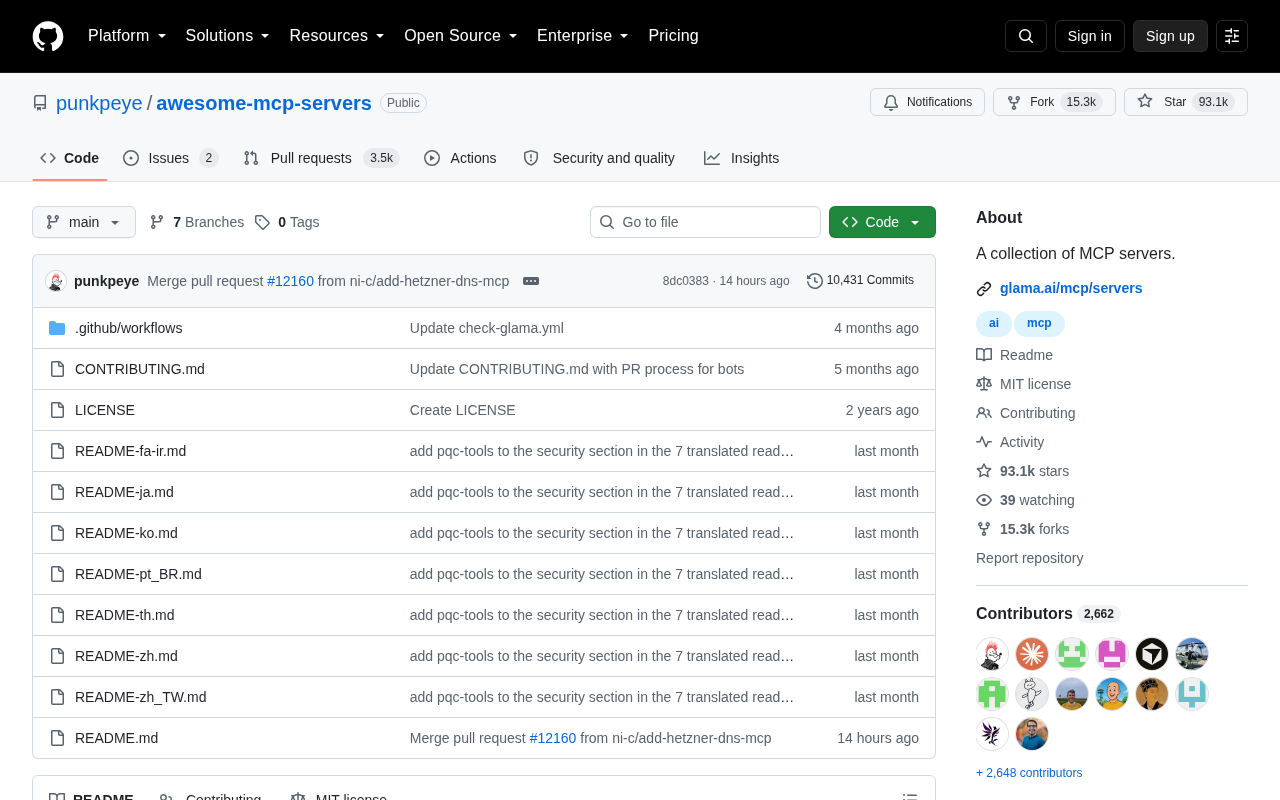Open README outline list icon
The height and width of the screenshot is (800, 1280).
(910, 797)
